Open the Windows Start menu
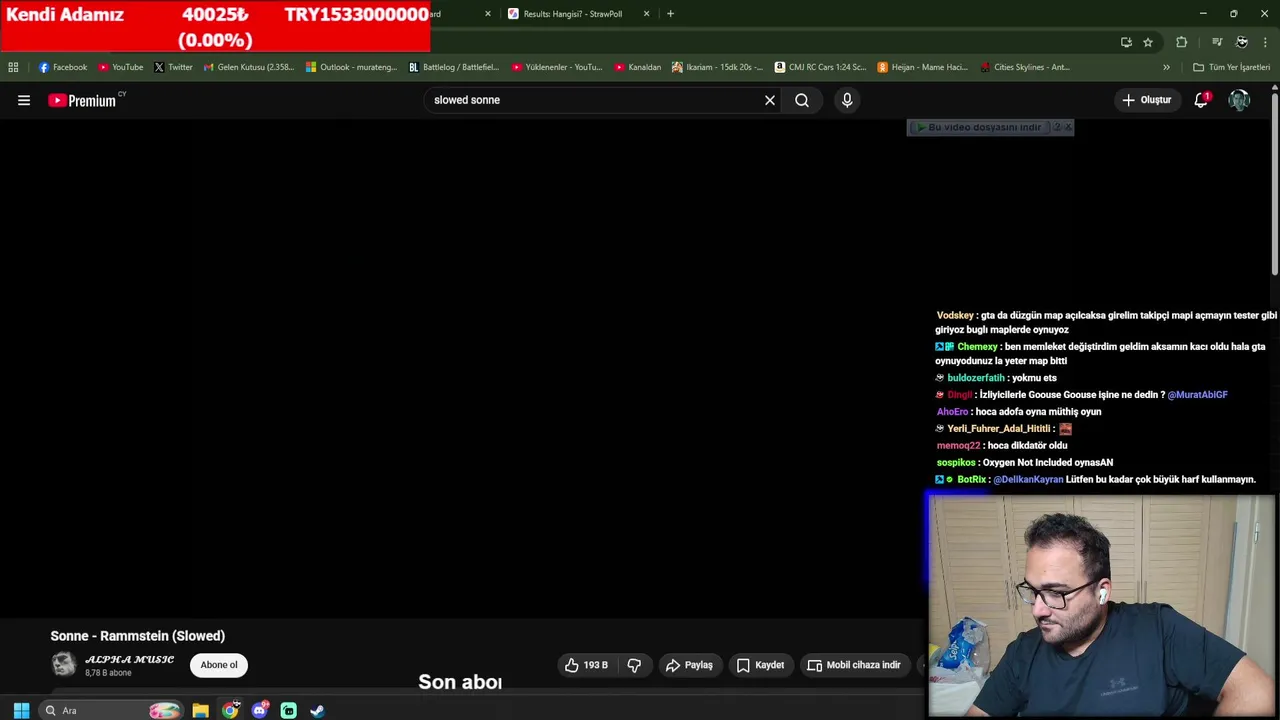This screenshot has height=720, width=1280. pos(21,710)
